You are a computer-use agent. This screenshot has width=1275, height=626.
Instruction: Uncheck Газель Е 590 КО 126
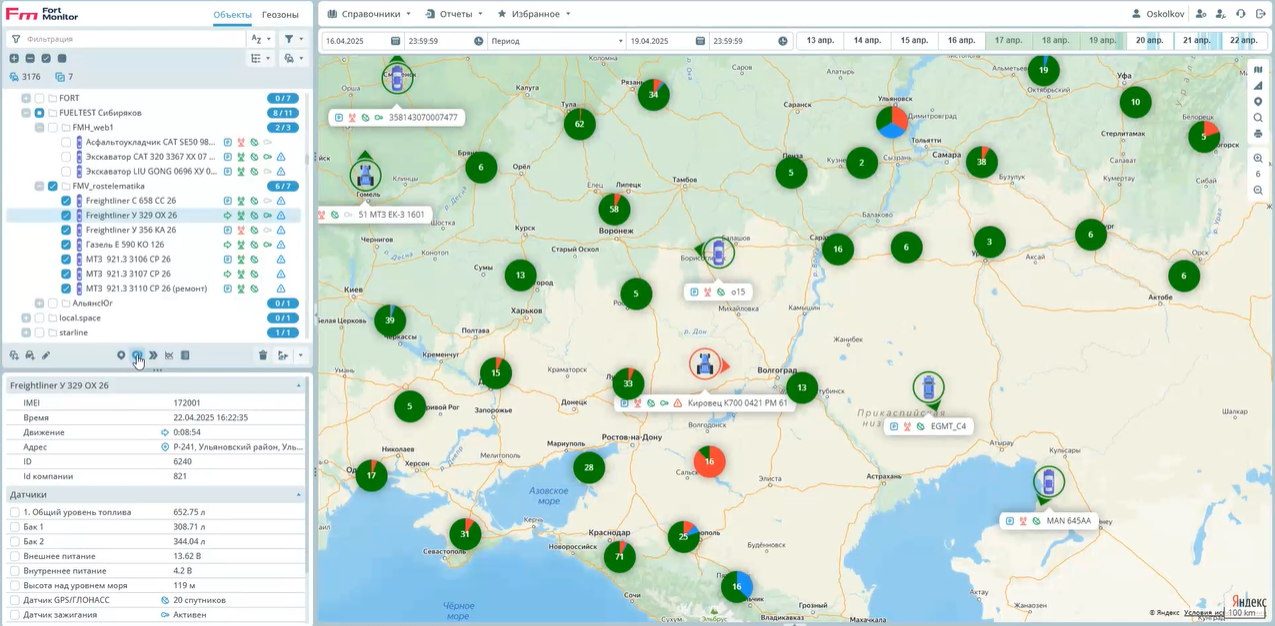(x=66, y=244)
